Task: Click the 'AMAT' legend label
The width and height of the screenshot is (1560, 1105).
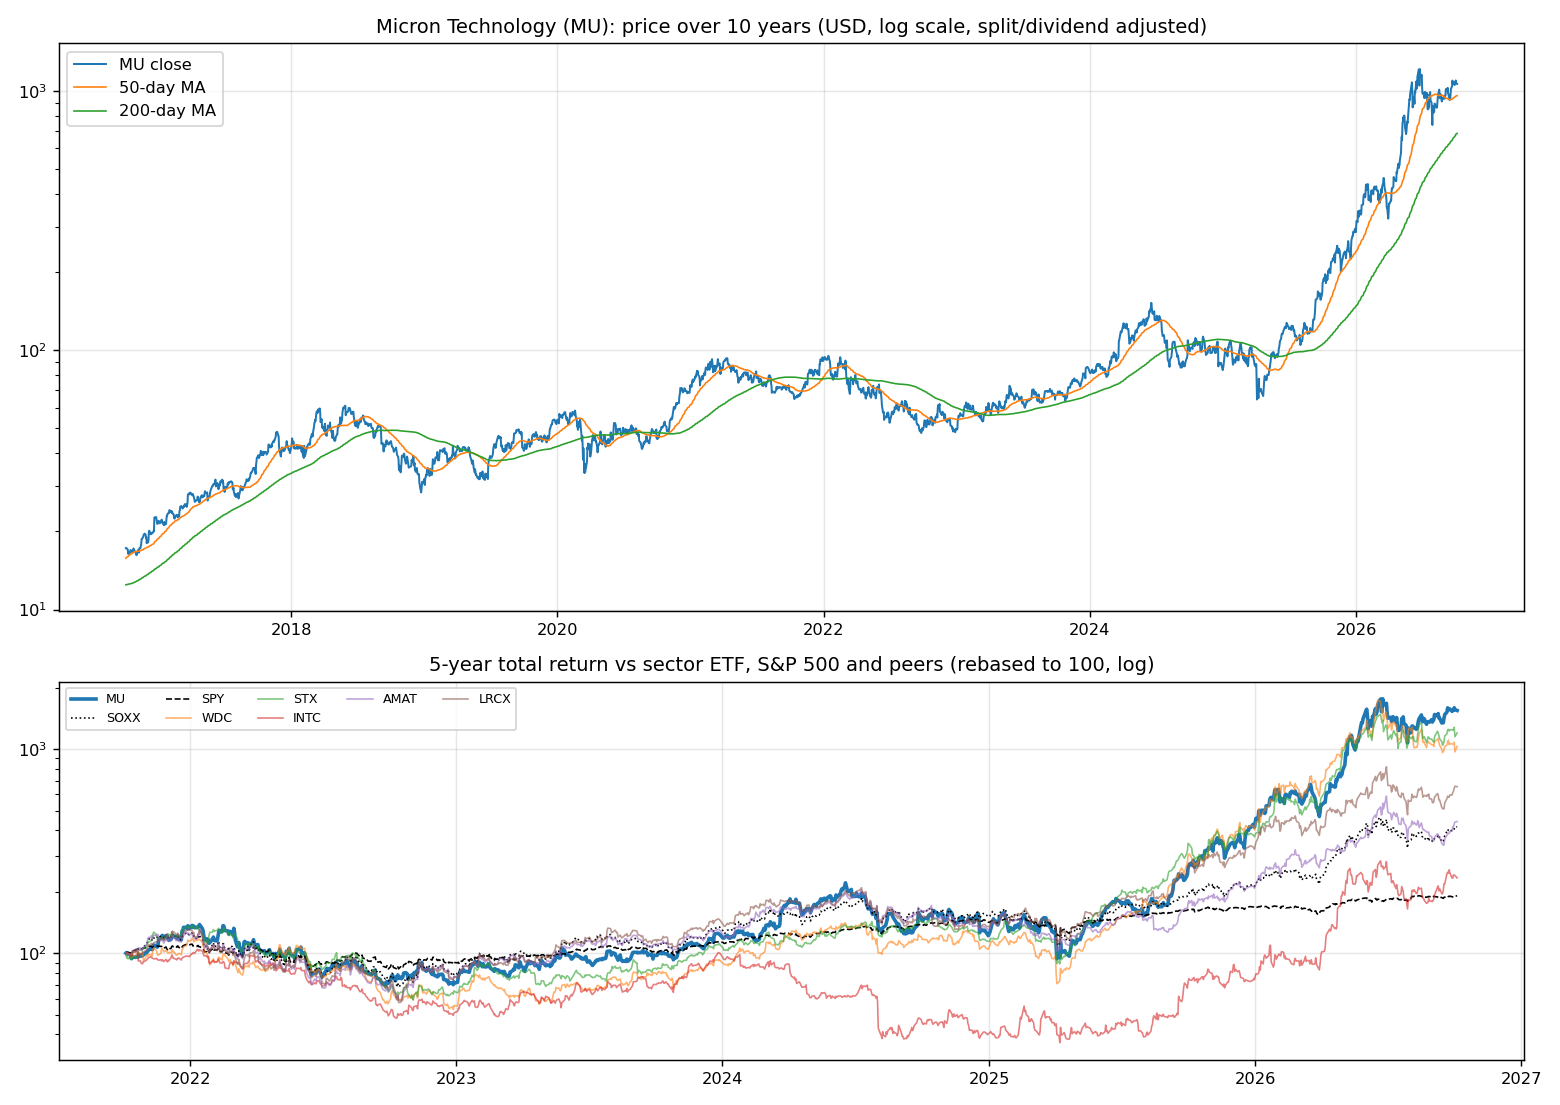Action: [x=400, y=699]
